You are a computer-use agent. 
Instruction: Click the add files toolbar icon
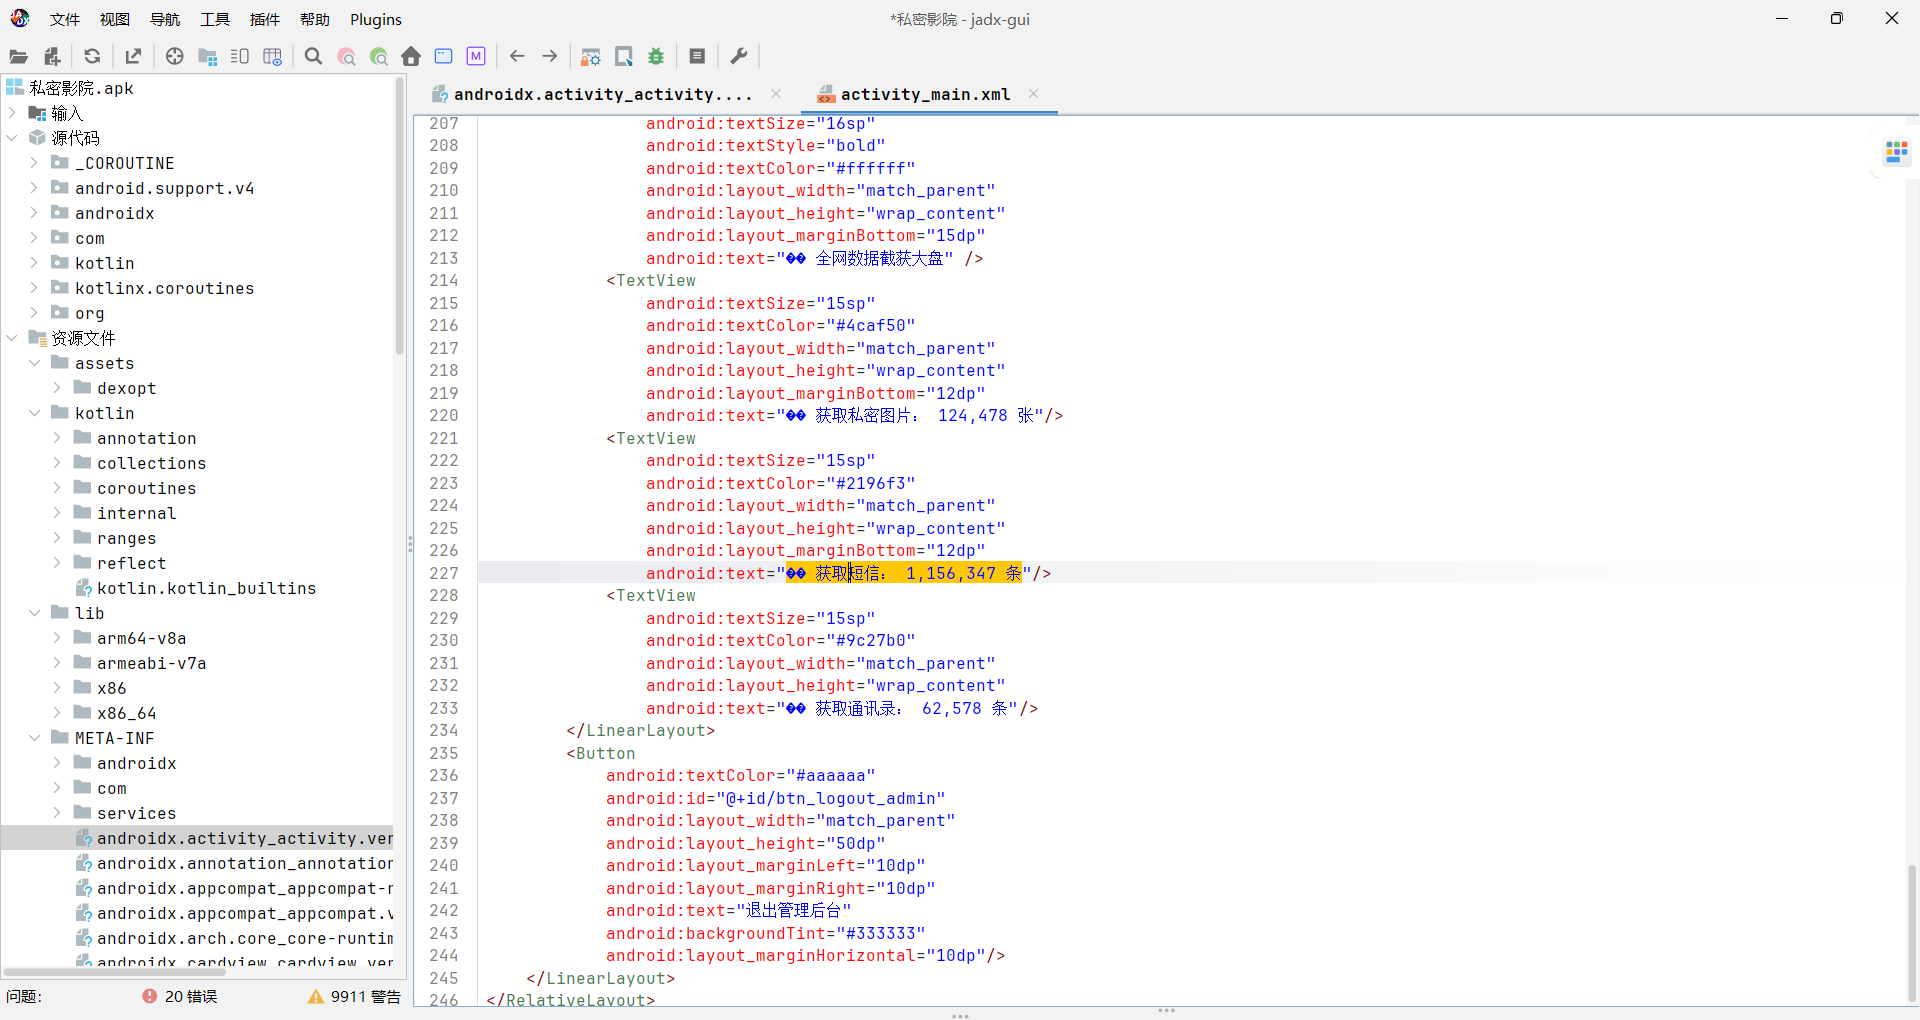point(52,57)
